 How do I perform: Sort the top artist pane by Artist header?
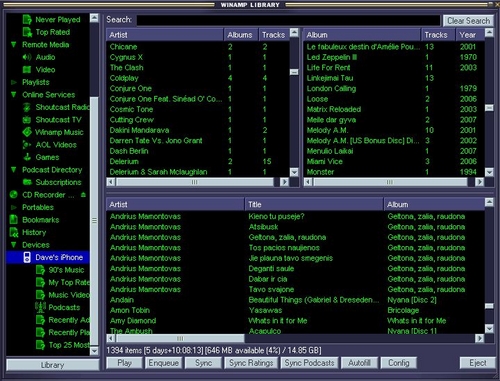[x=165, y=35]
